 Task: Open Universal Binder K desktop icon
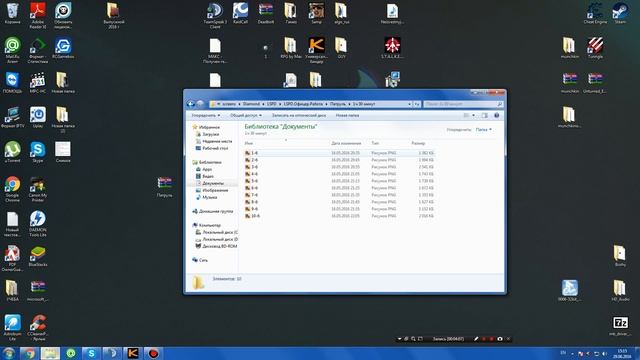(x=316, y=50)
